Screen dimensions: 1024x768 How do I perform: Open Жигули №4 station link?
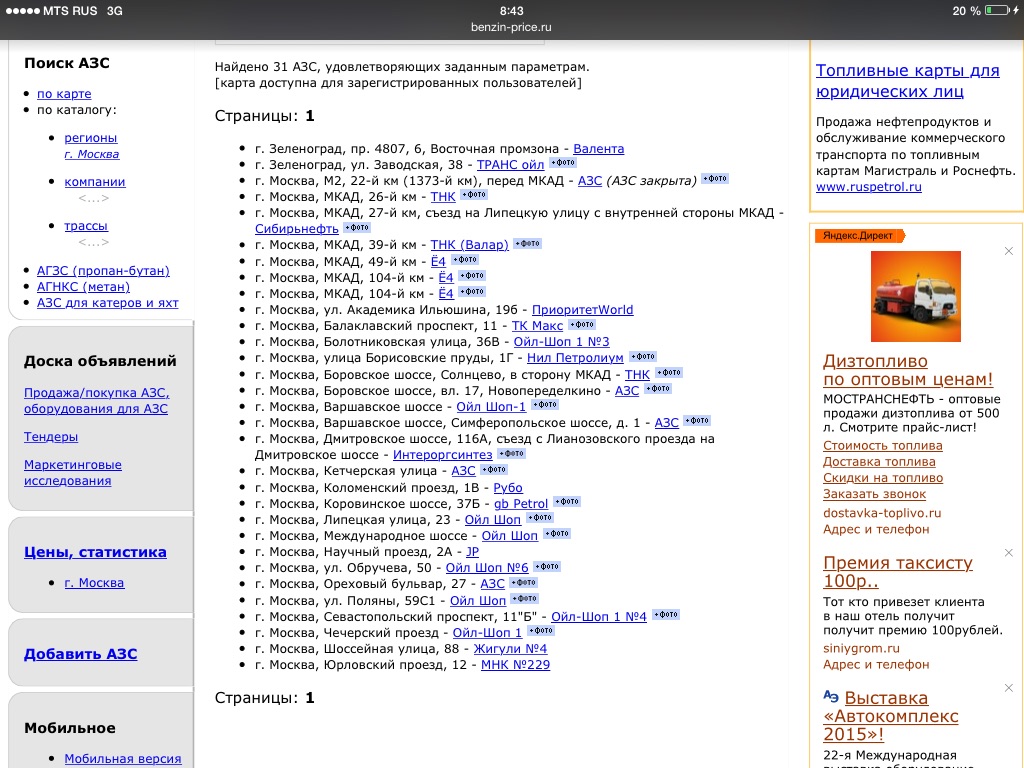pos(510,649)
